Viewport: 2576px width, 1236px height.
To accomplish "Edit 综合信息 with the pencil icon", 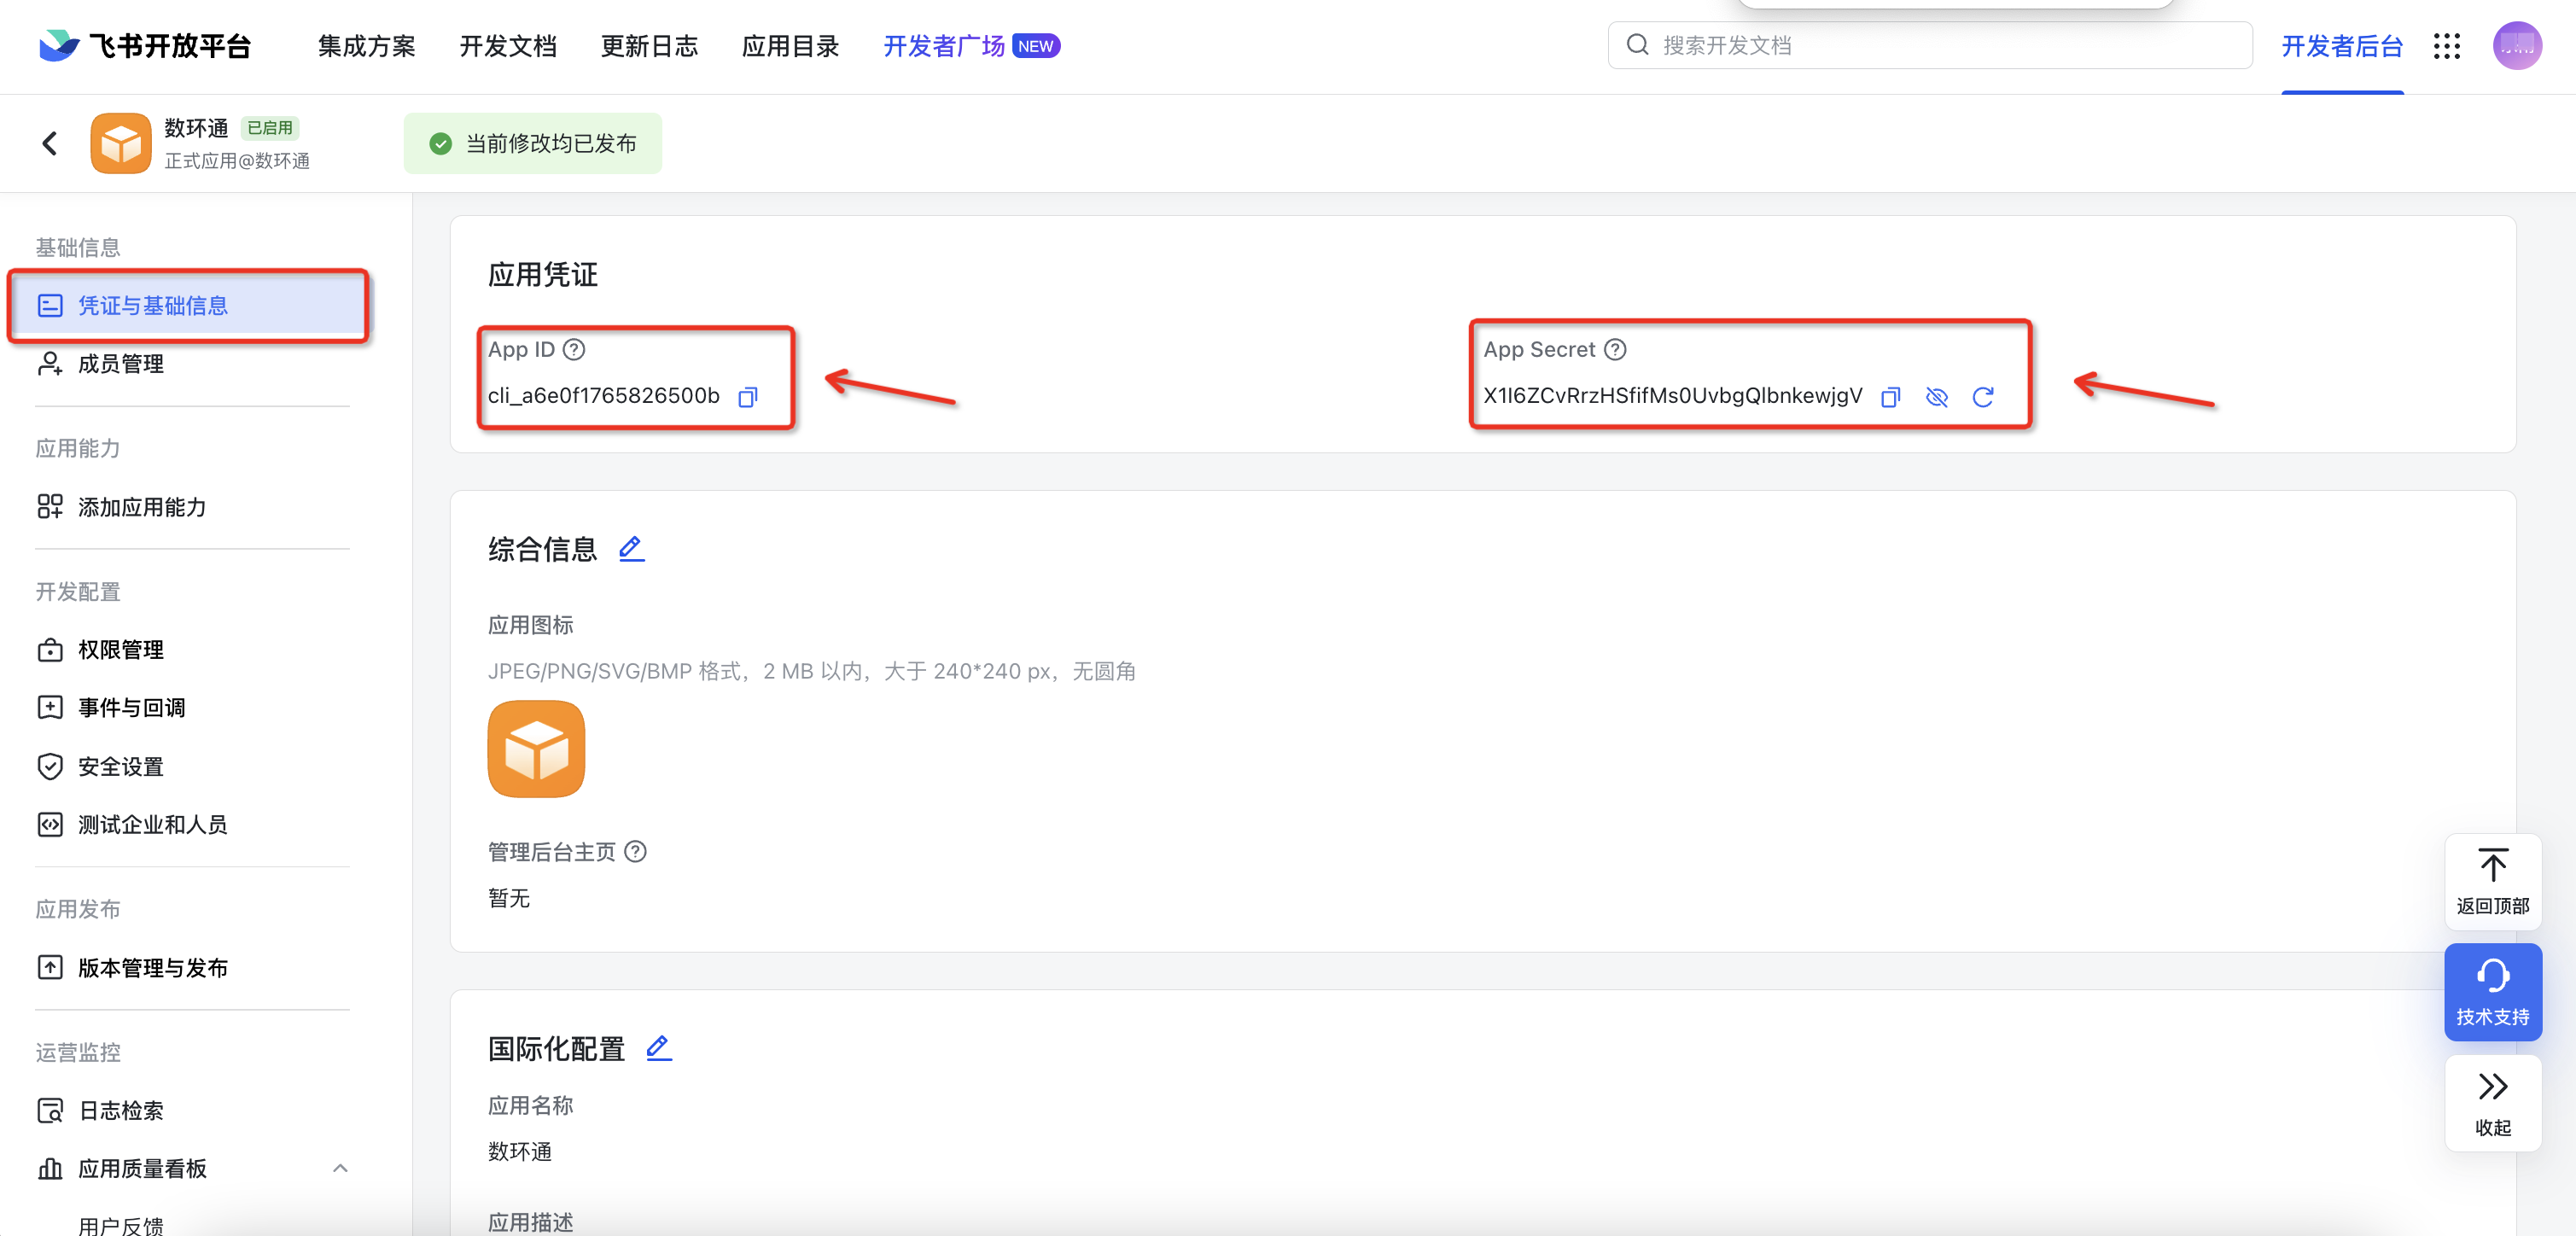I will 631,549.
